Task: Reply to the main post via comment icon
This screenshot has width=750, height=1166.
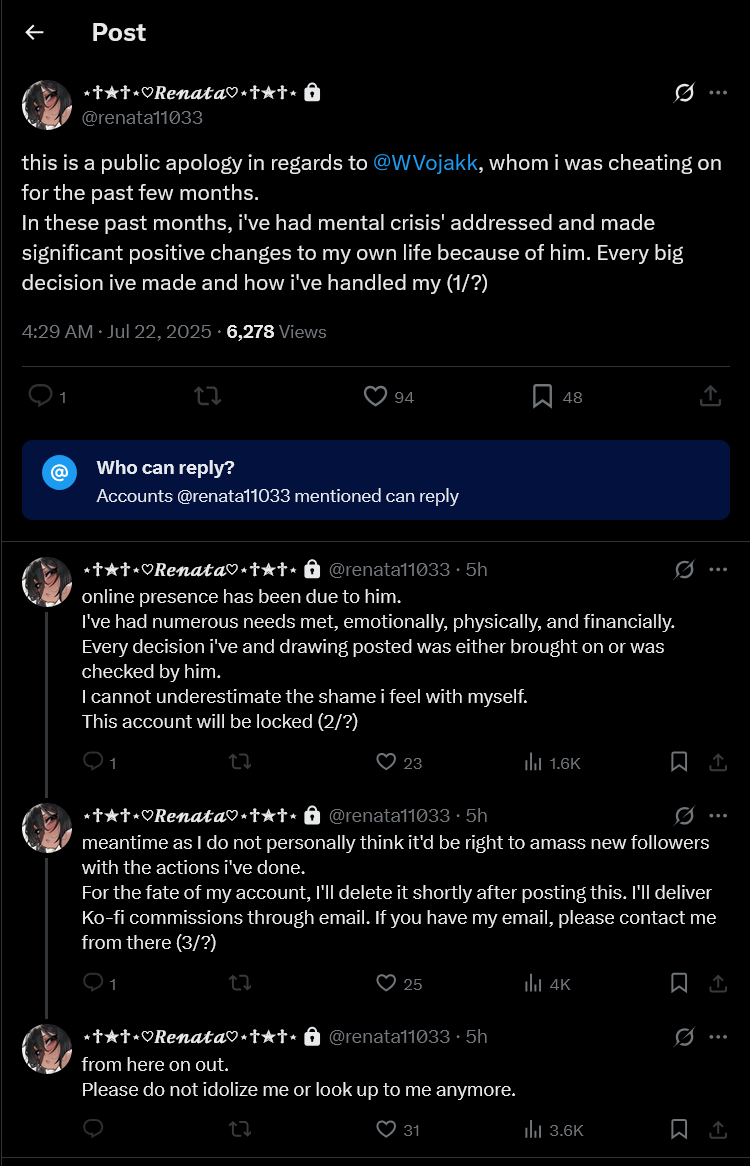Action: click(48, 396)
